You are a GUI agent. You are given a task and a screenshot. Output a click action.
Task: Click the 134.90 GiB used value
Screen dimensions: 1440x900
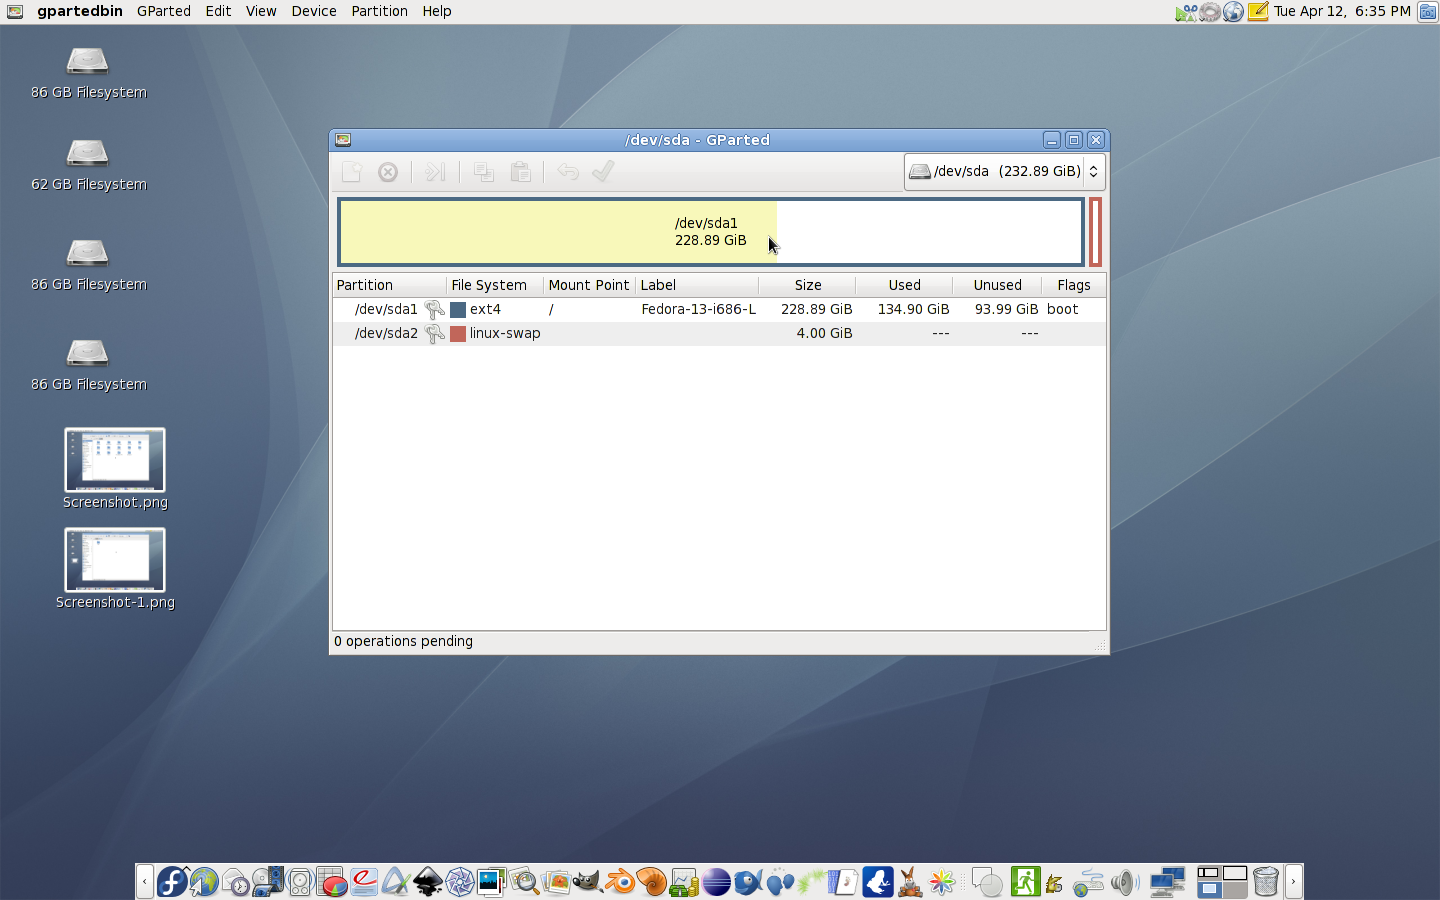[x=913, y=309]
